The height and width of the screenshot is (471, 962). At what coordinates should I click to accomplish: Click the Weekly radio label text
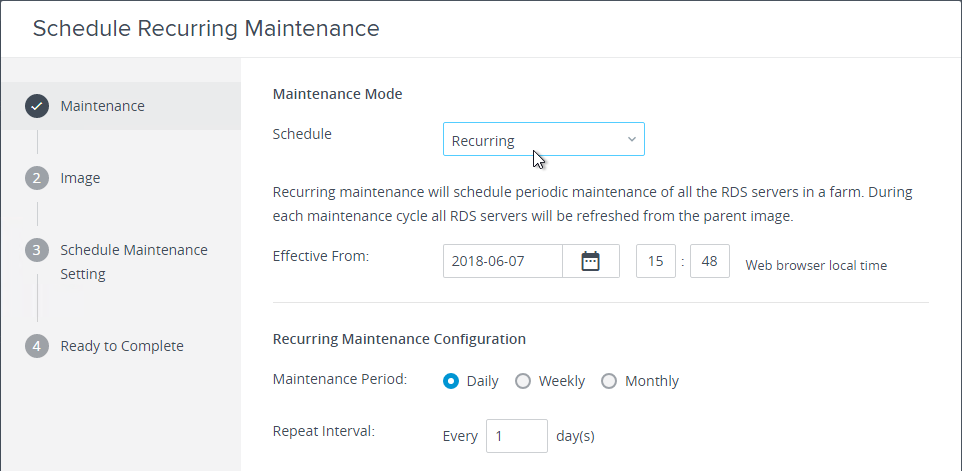click(561, 381)
